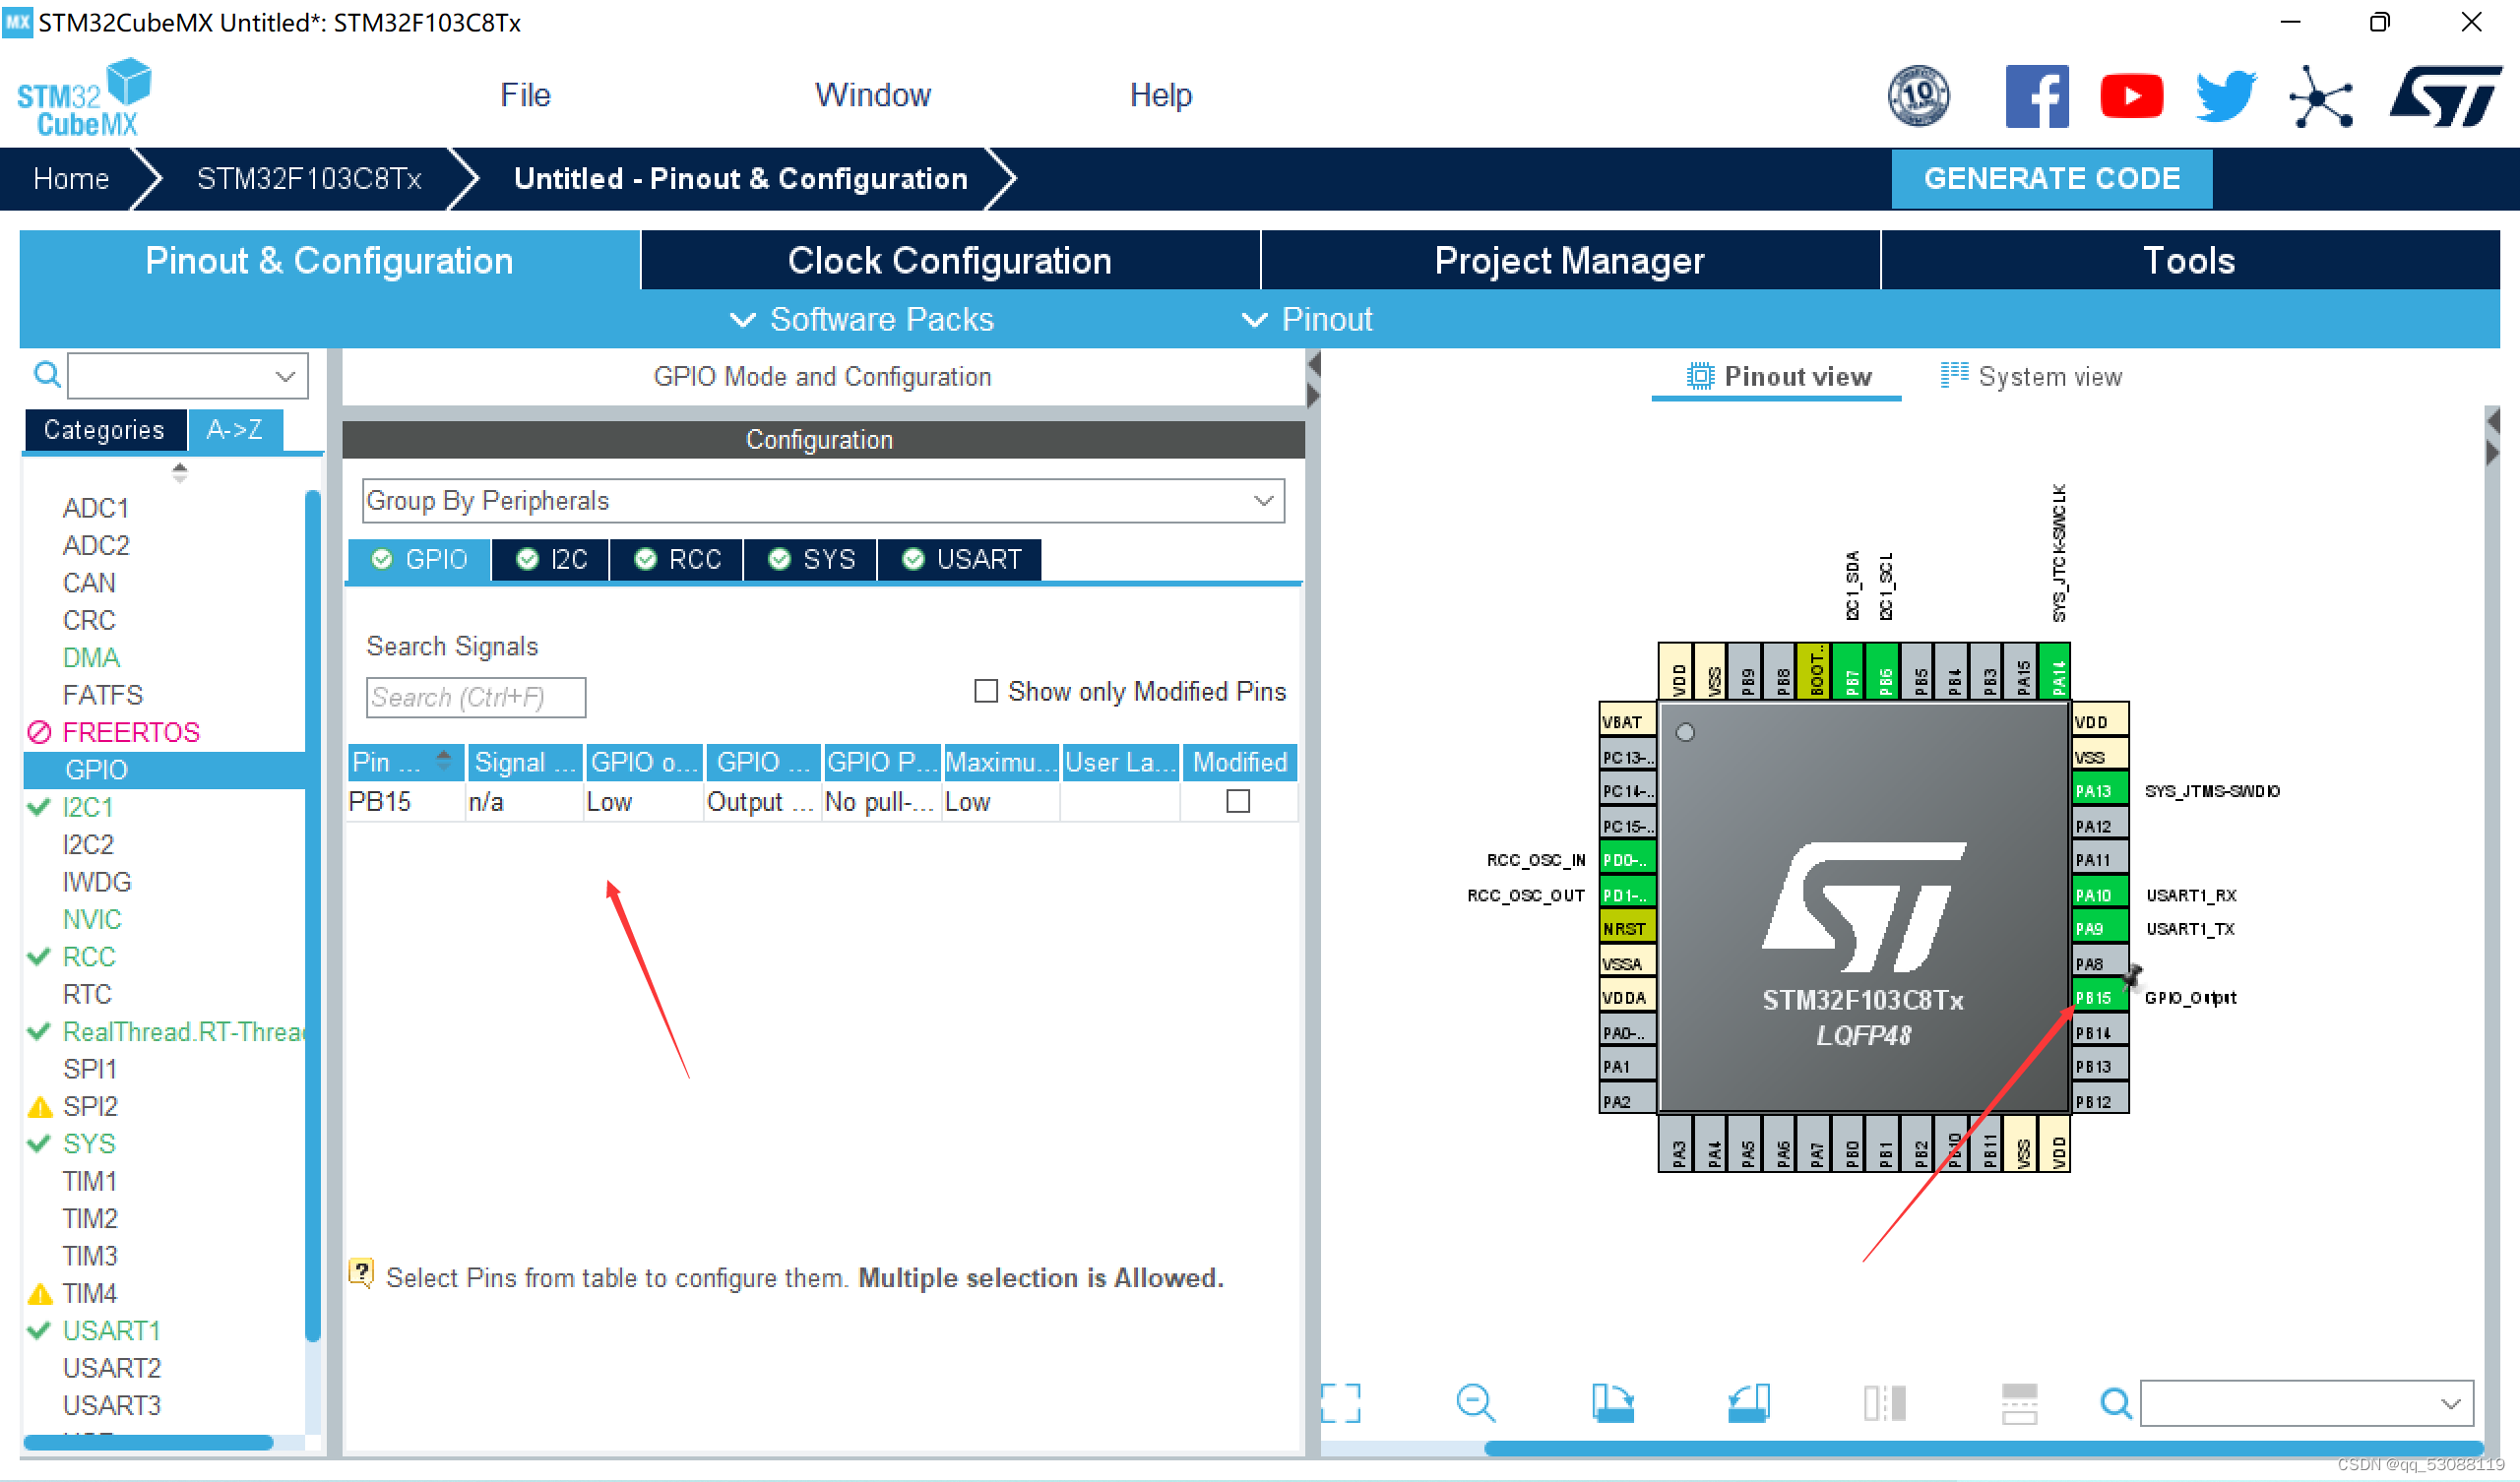Screen dimensions: 2520x1482
Task: Open the Help menu
Action: (1160, 95)
